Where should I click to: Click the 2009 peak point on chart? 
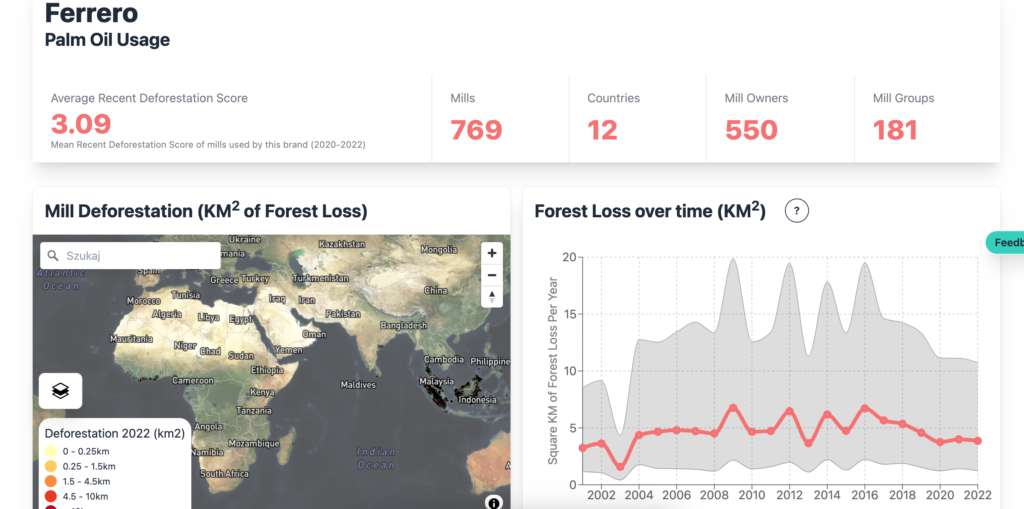[x=733, y=408]
